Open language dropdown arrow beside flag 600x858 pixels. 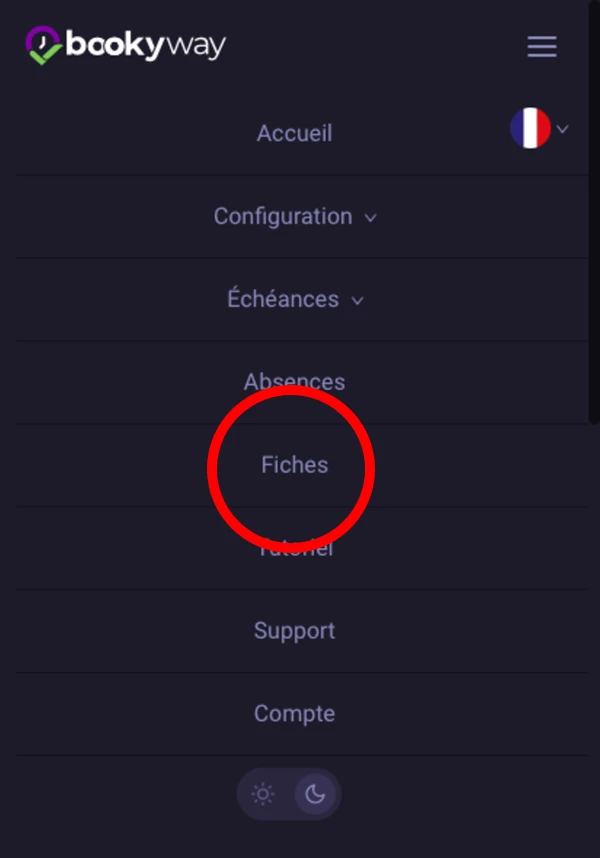563,129
